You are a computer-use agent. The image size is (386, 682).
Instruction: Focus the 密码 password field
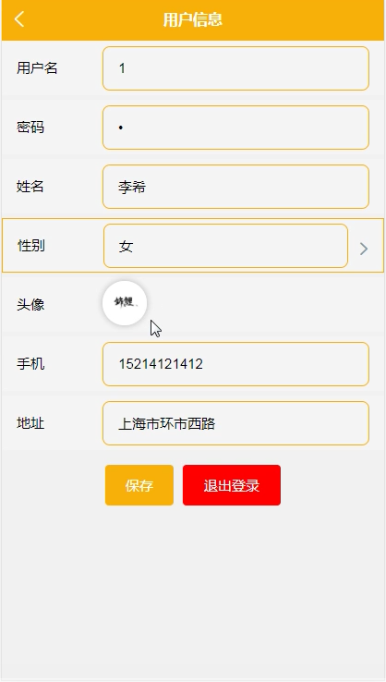(235, 127)
